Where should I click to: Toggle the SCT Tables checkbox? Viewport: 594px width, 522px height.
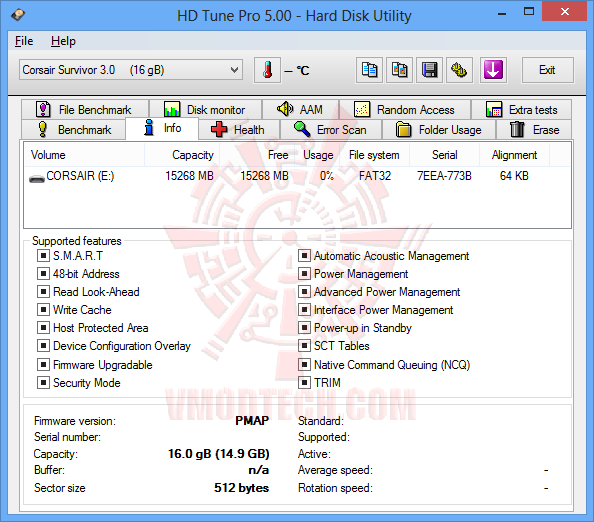pyautogui.click(x=304, y=346)
